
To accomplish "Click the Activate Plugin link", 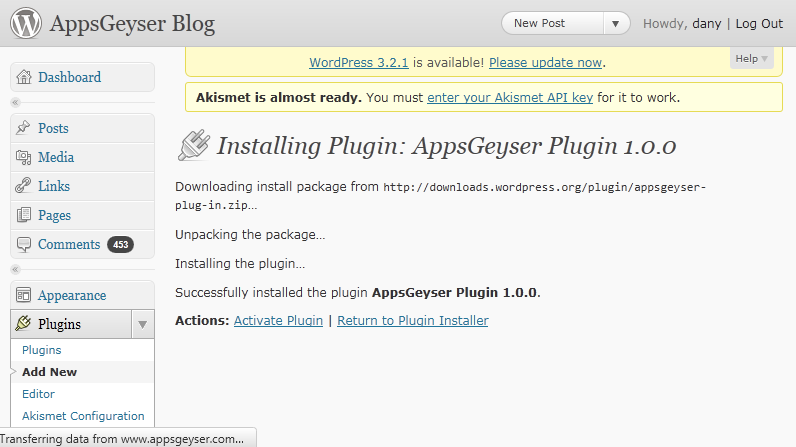I will pyautogui.click(x=278, y=321).
